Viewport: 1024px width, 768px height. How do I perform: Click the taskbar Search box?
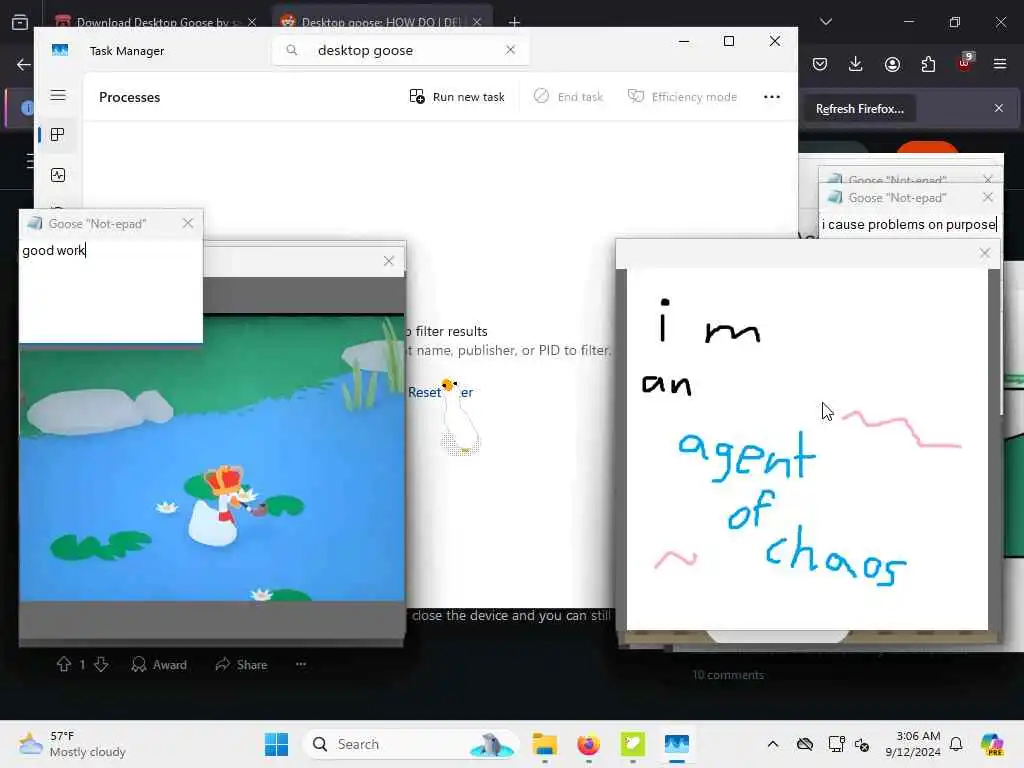coord(410,744)
